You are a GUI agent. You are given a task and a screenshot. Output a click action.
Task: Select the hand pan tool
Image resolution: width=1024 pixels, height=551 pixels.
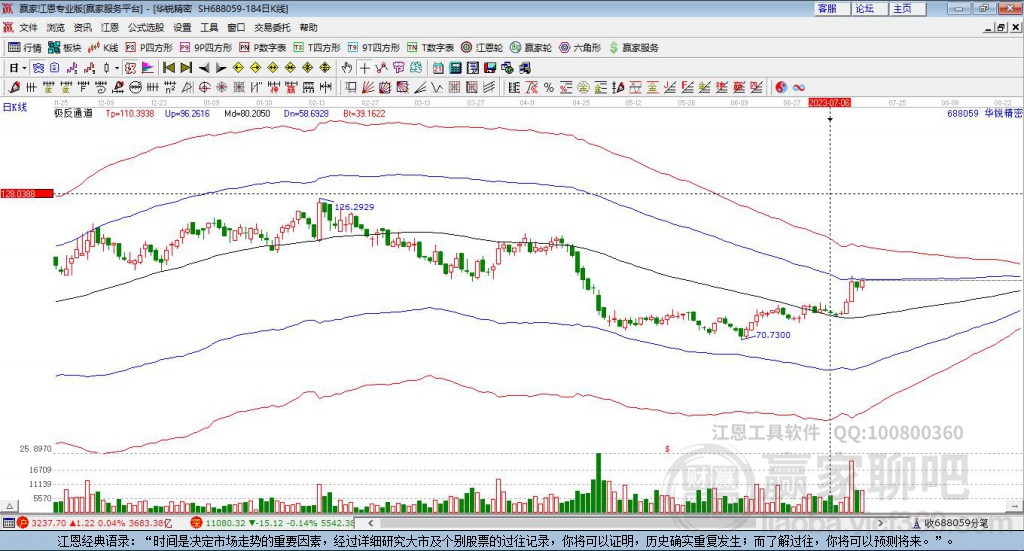(x=347, y=68)
